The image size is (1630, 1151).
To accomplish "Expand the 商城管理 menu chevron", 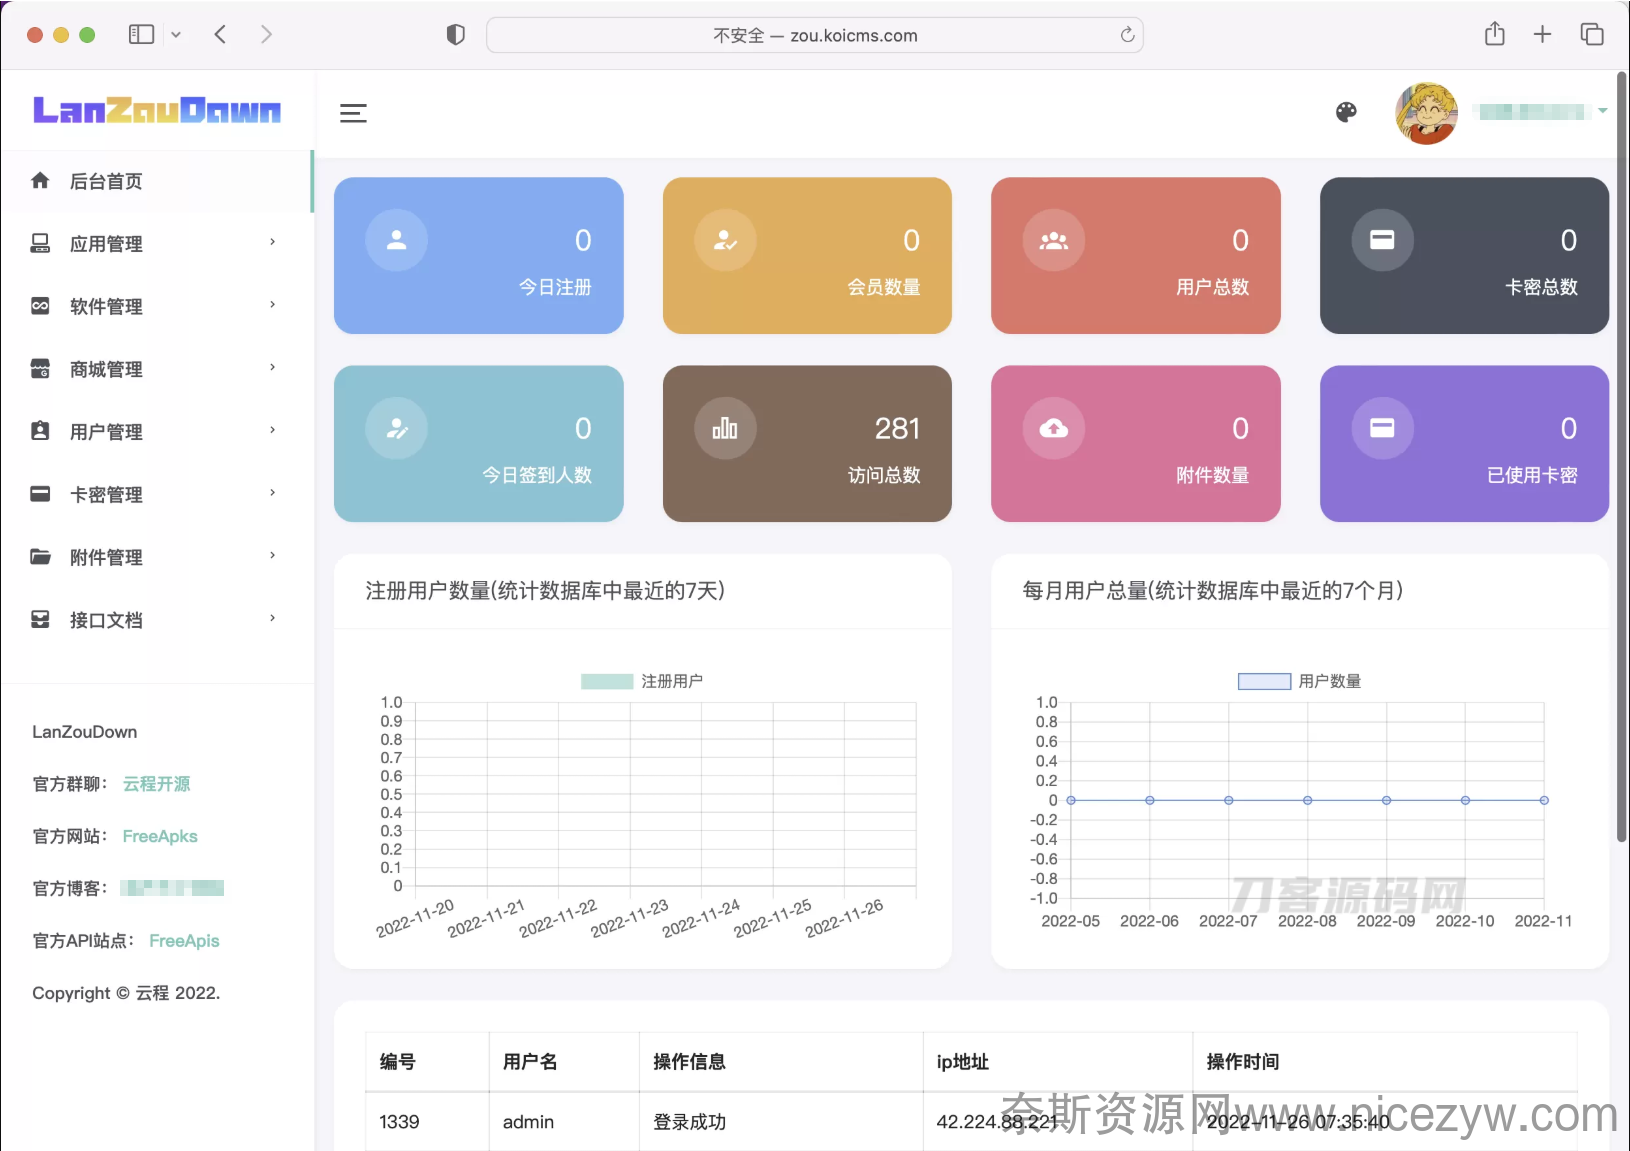I will pyautogui.click(x=272, y=367).
